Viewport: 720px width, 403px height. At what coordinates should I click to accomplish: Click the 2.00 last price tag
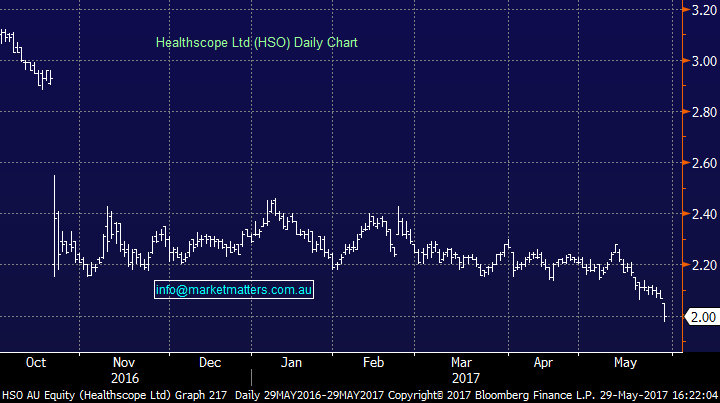[702, 317]
